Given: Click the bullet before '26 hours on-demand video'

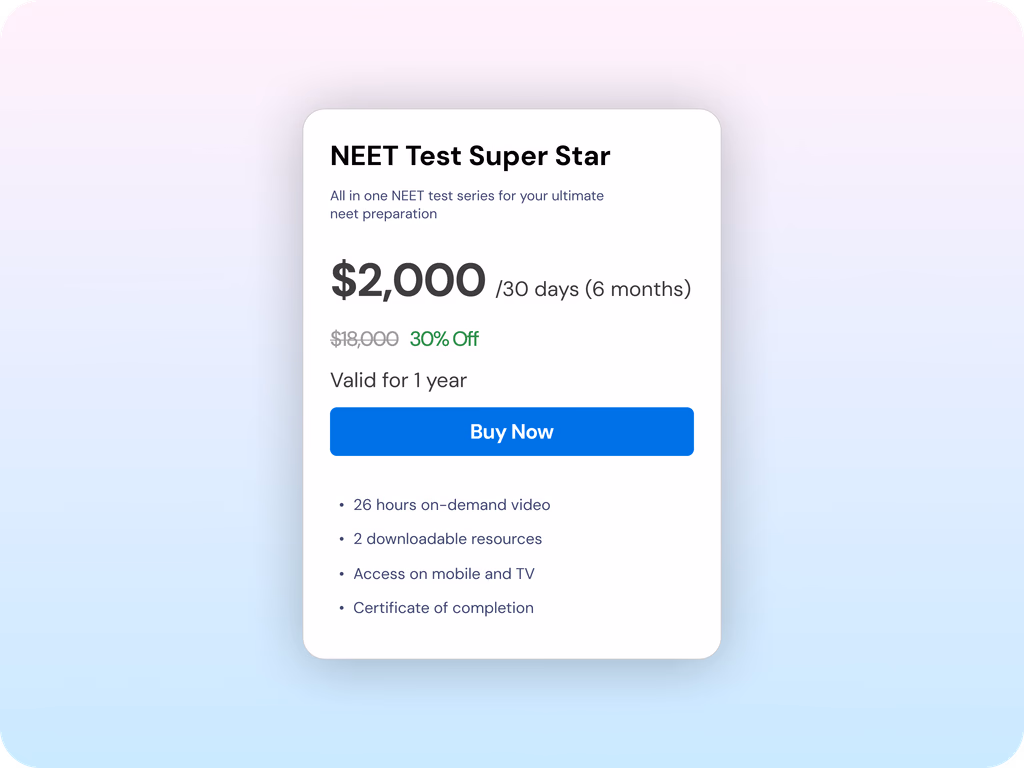Looking at the screenshot, I should (341, 506).
